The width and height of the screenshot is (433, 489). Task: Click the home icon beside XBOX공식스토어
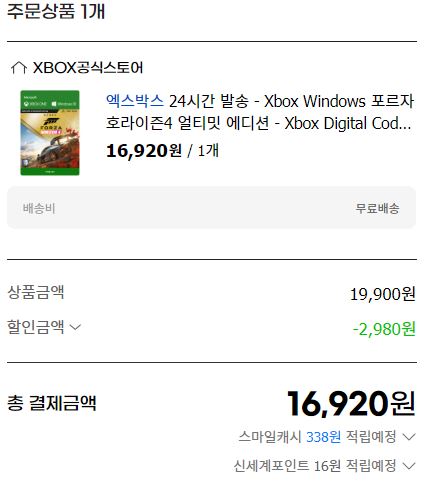(x=19, y=68)
